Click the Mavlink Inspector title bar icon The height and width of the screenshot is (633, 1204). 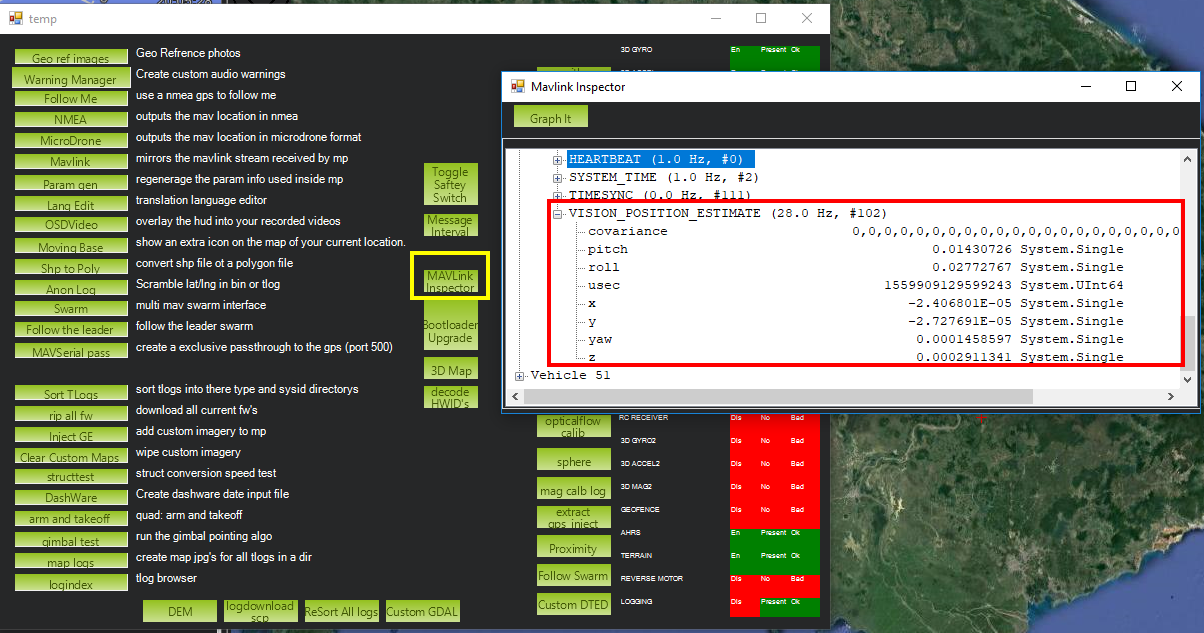pyautogui.click(x=516, y=86)
